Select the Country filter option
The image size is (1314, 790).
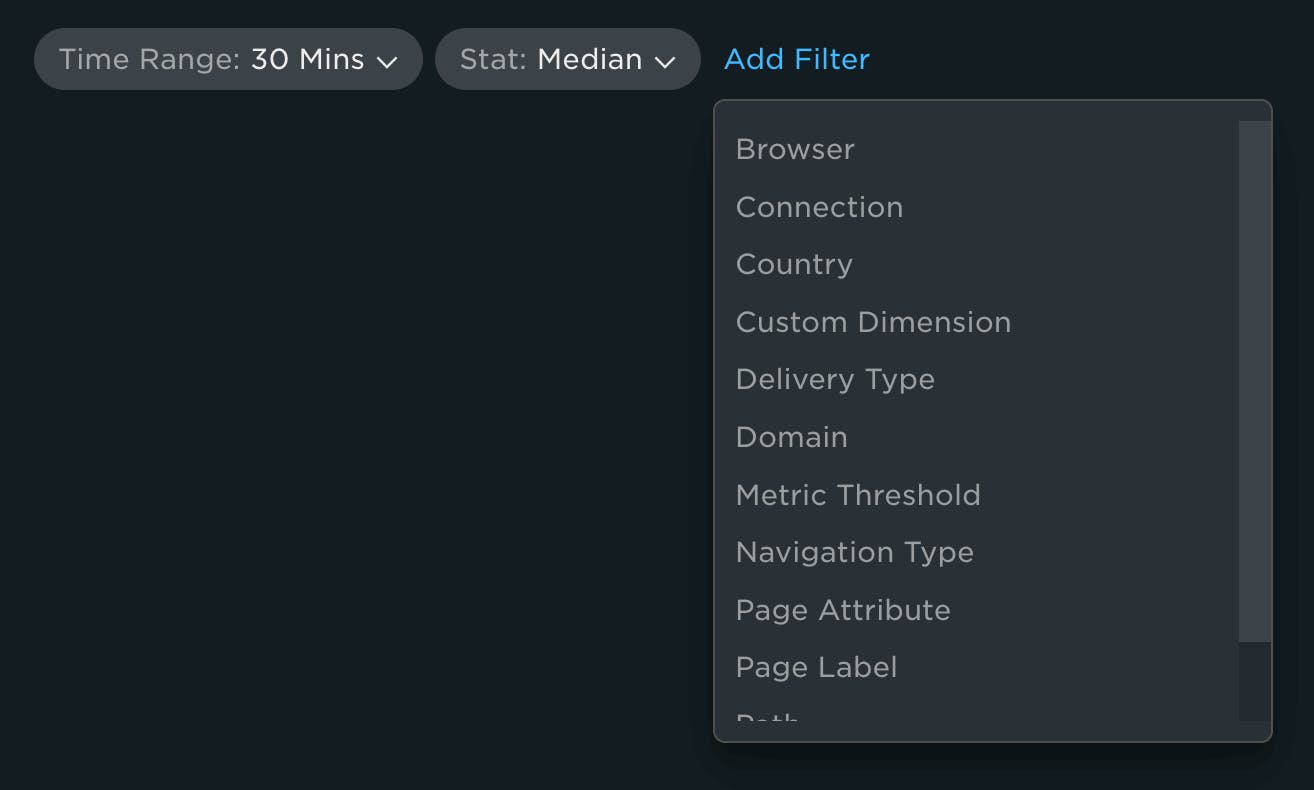(794, 264)
